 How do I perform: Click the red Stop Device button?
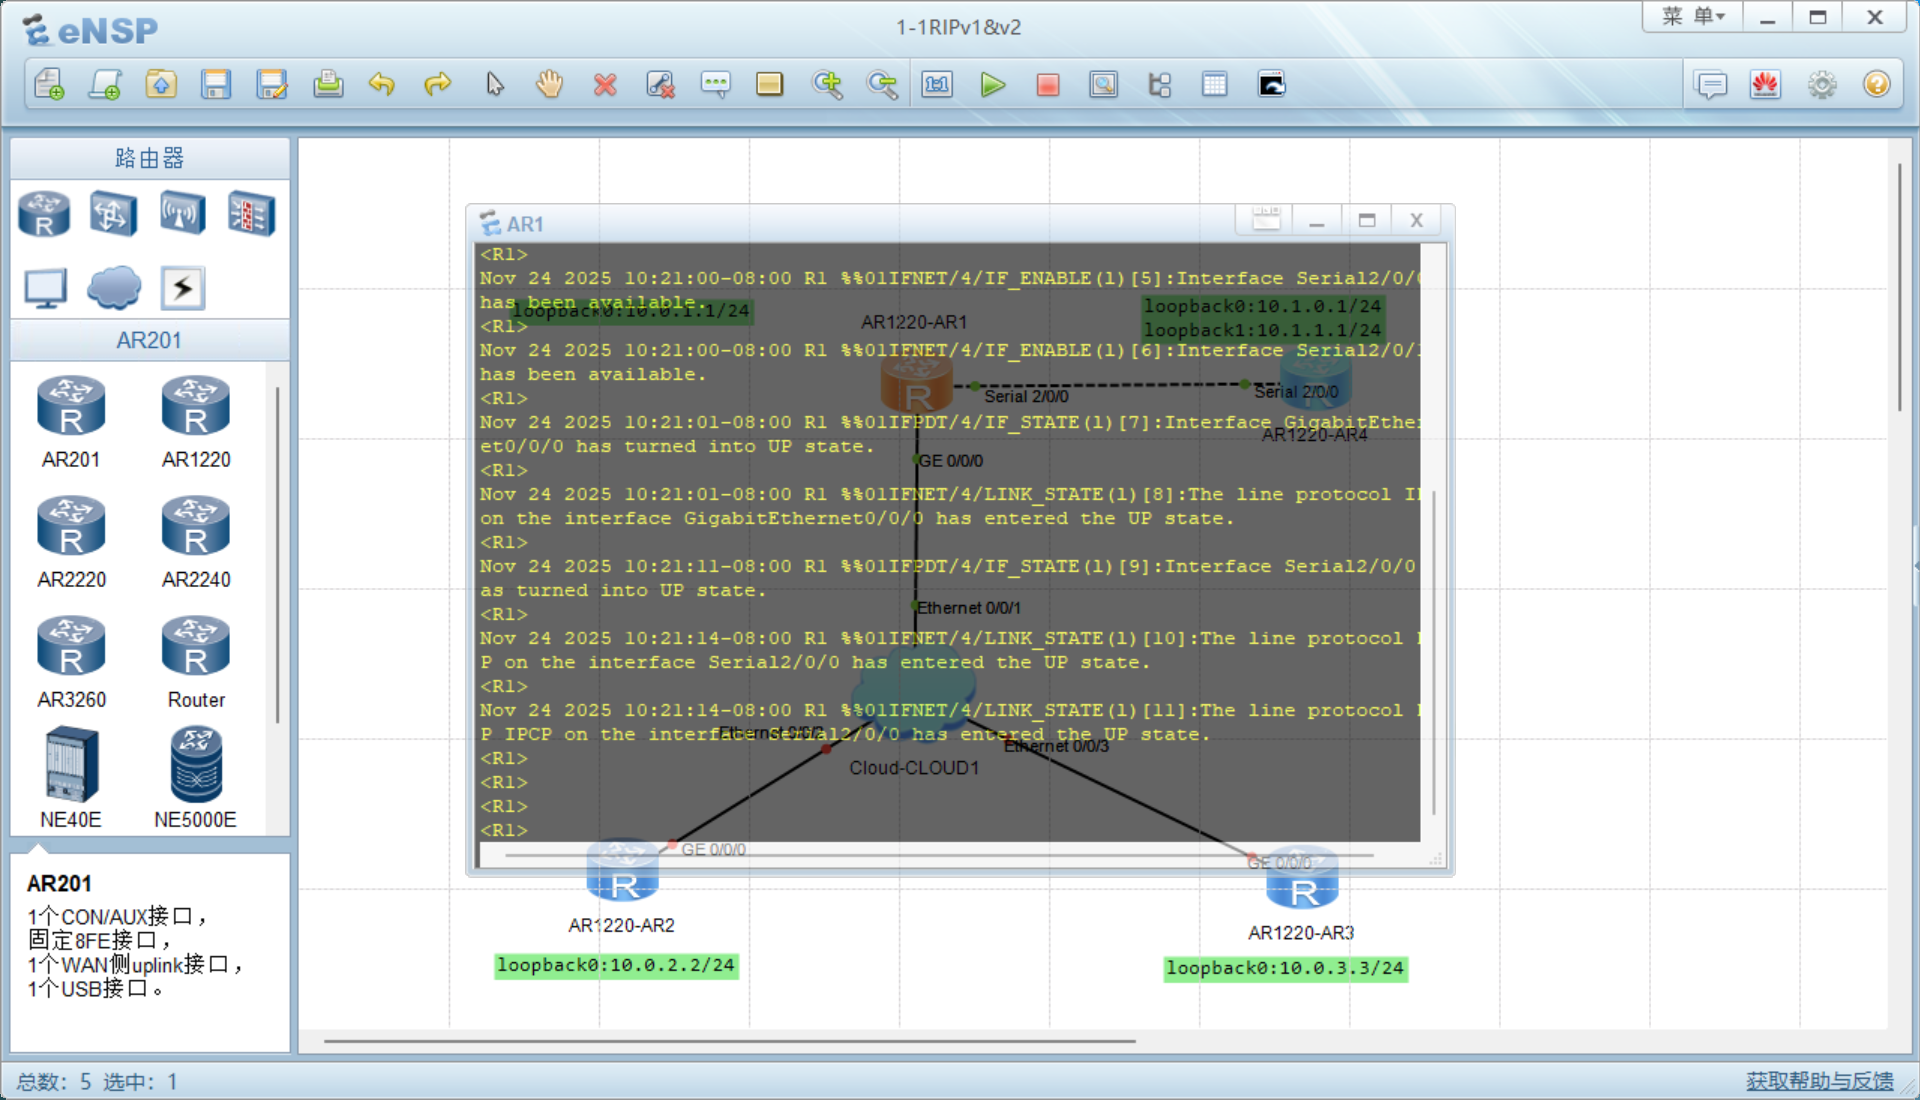1047,85
